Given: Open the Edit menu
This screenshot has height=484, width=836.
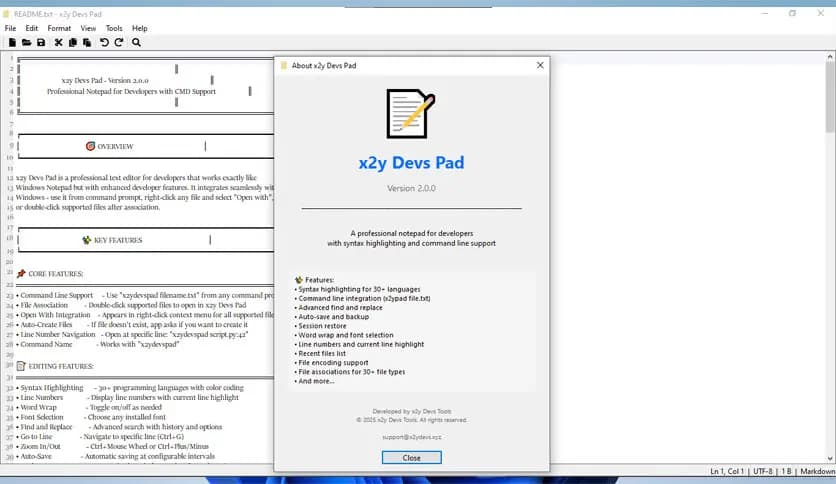Looking at the screenshot, I should click(x=31, y=28).
